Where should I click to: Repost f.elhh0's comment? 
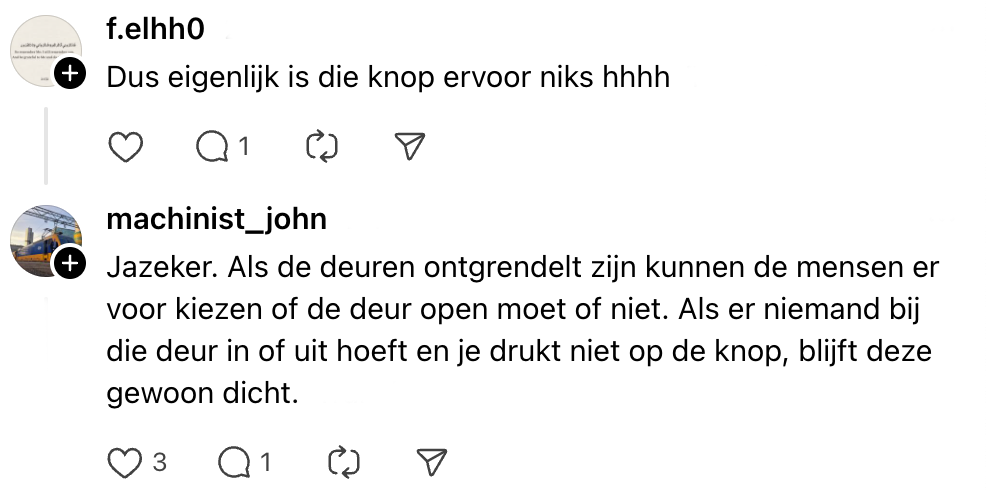tap(321, 147)
